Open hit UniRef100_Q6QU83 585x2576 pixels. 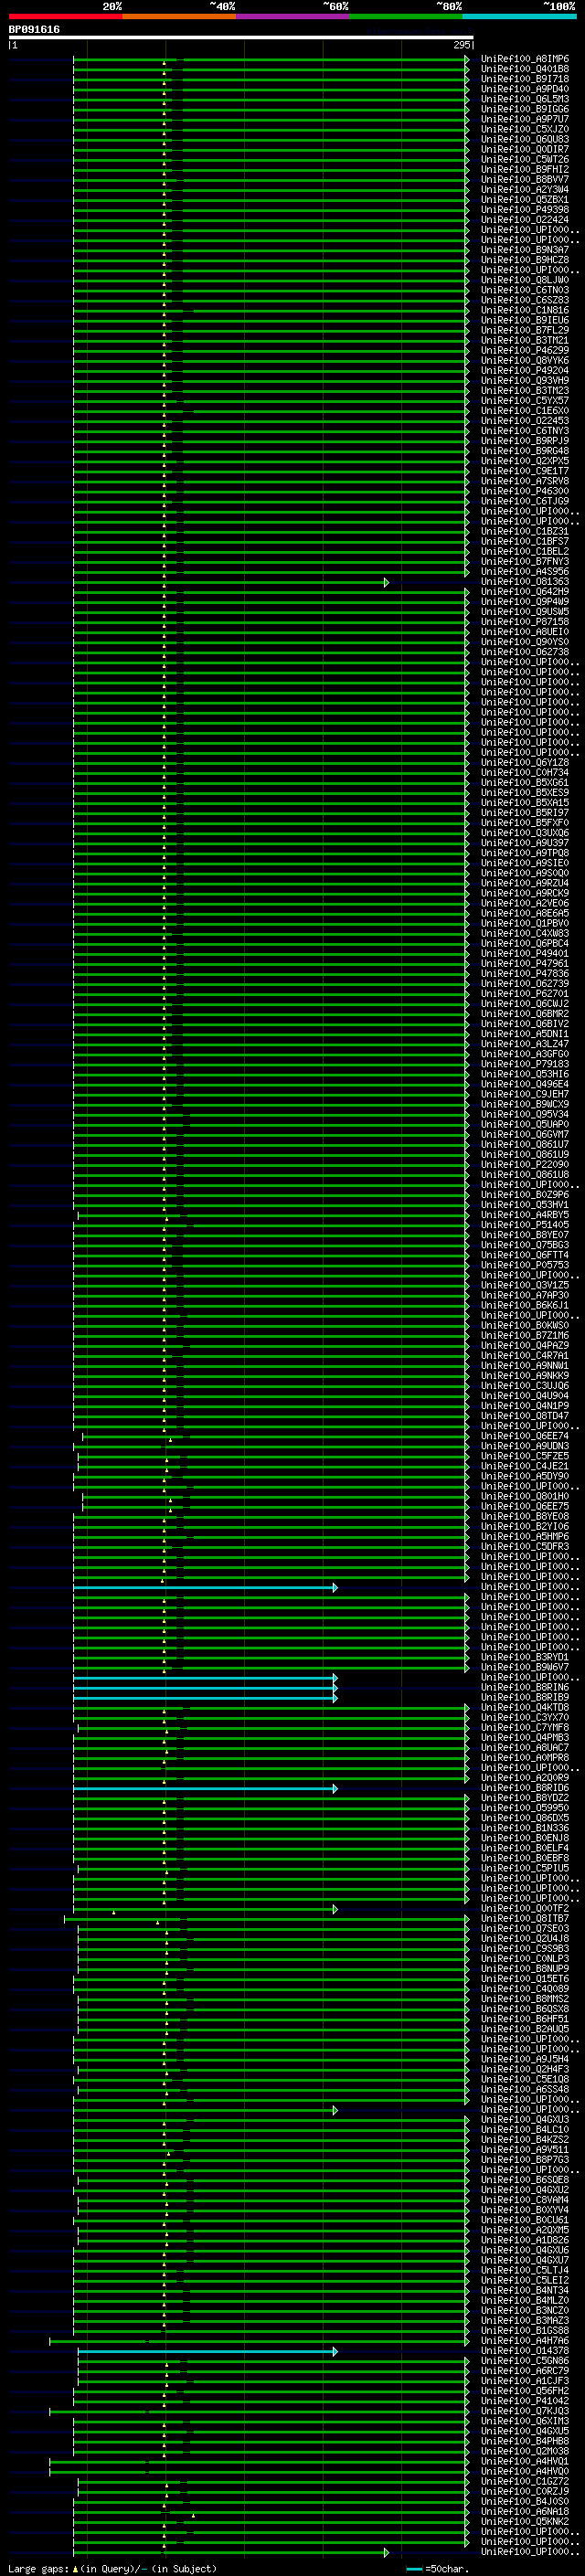click(x=525, y=140)
